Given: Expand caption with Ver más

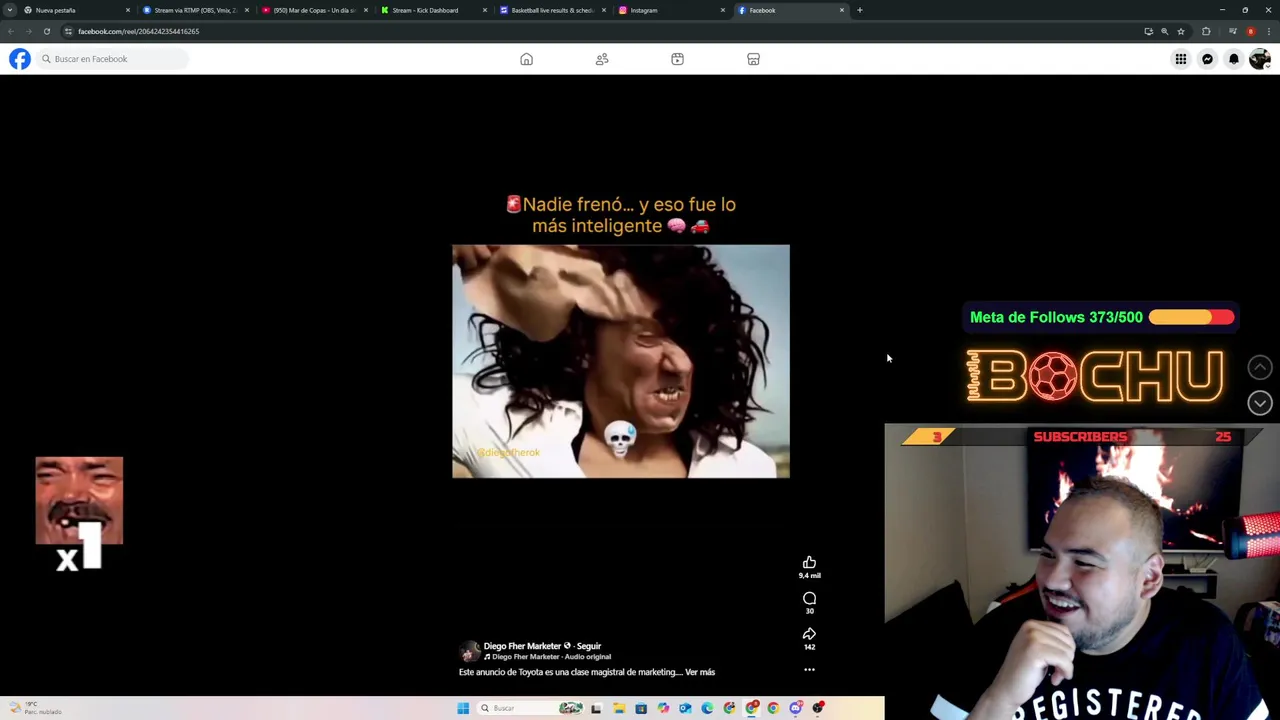Looking at the screenshot, I should [x=700, y=672].
